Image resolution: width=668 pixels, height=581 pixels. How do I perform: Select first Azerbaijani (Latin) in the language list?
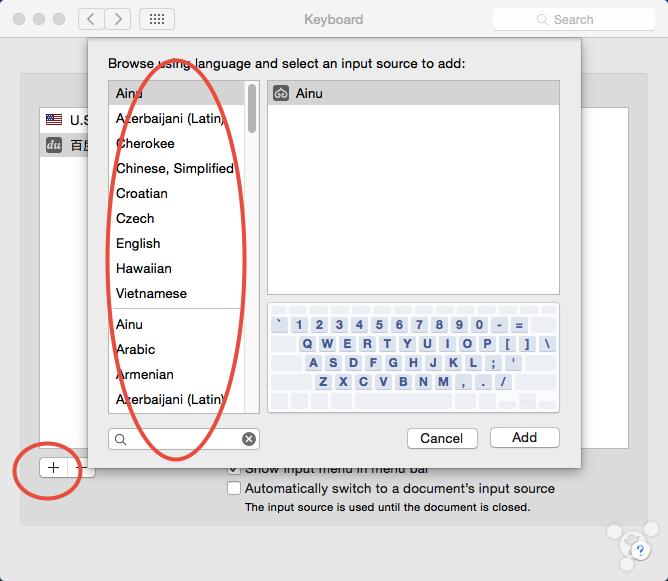pos(177,118)
